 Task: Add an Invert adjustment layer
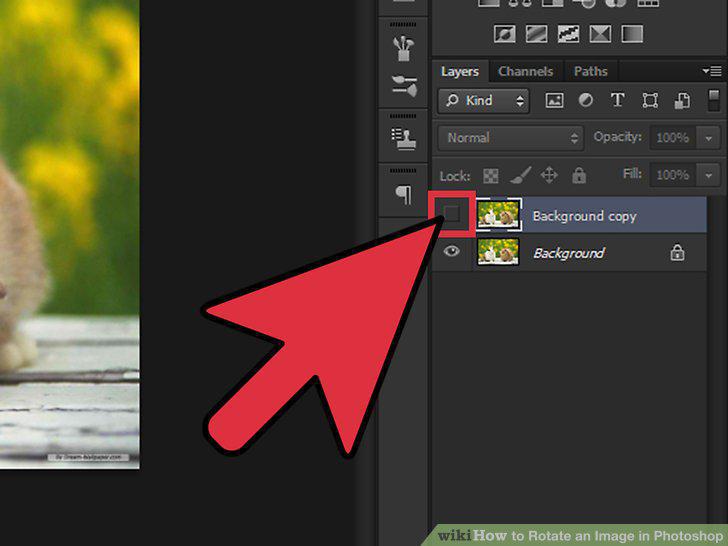point(505,34)
